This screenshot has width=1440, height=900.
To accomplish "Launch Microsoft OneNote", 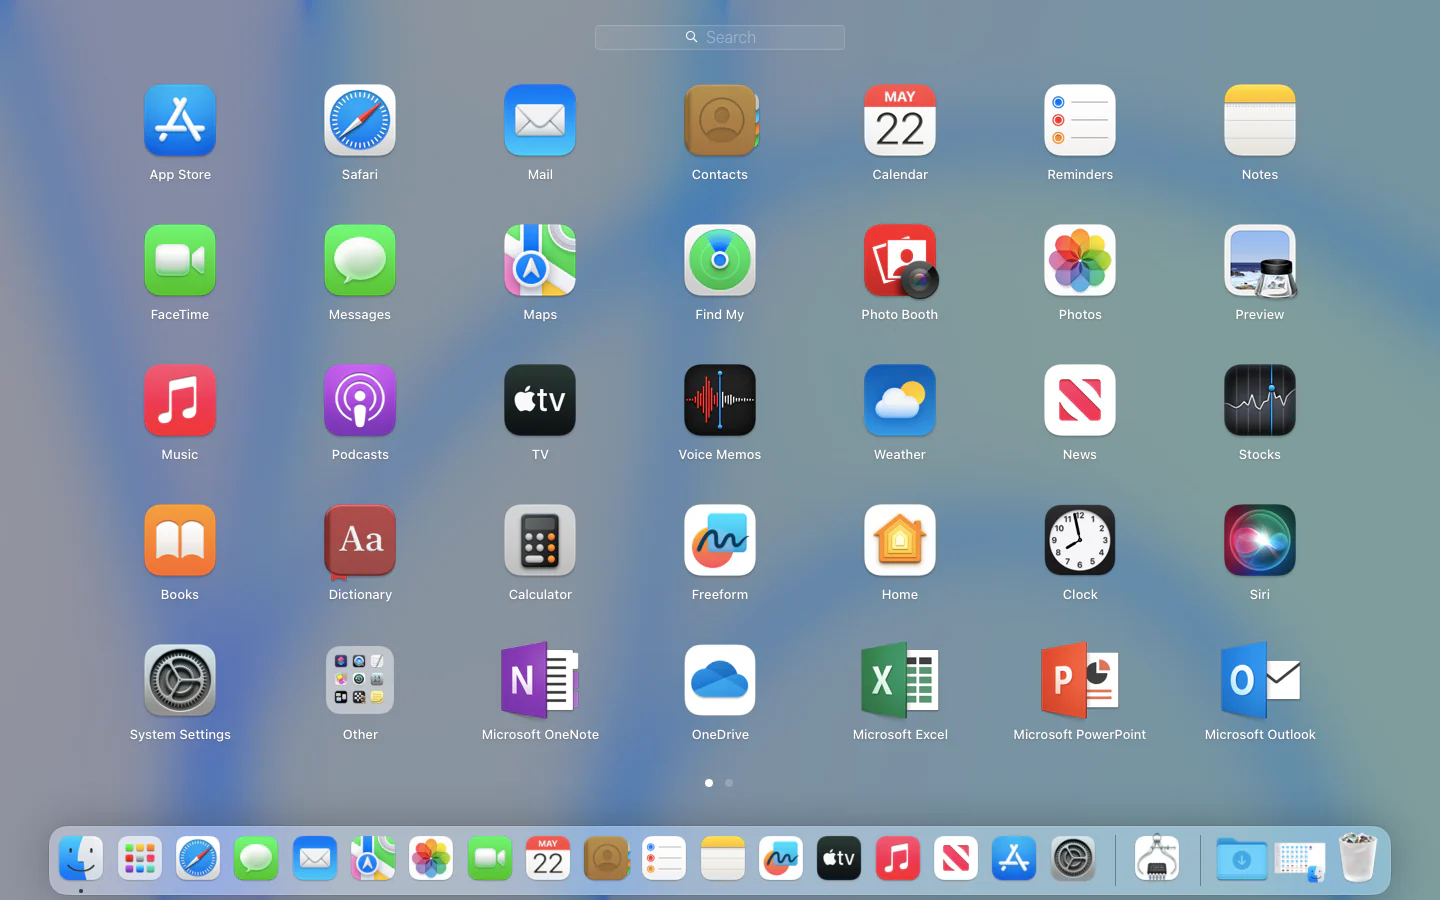I will (540, 681).
